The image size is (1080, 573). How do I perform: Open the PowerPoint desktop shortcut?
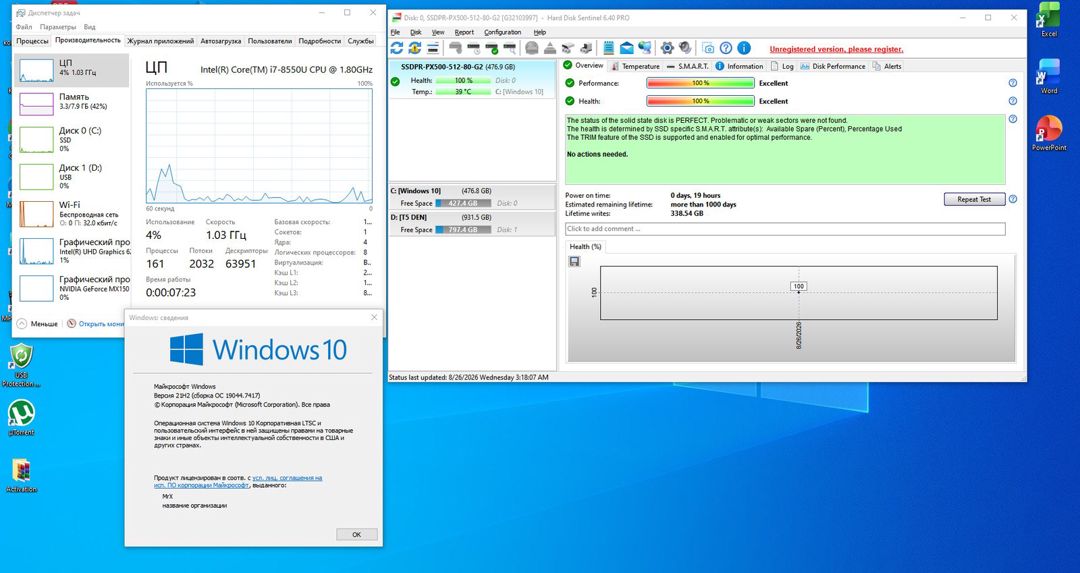click(x=1049, y=133)
